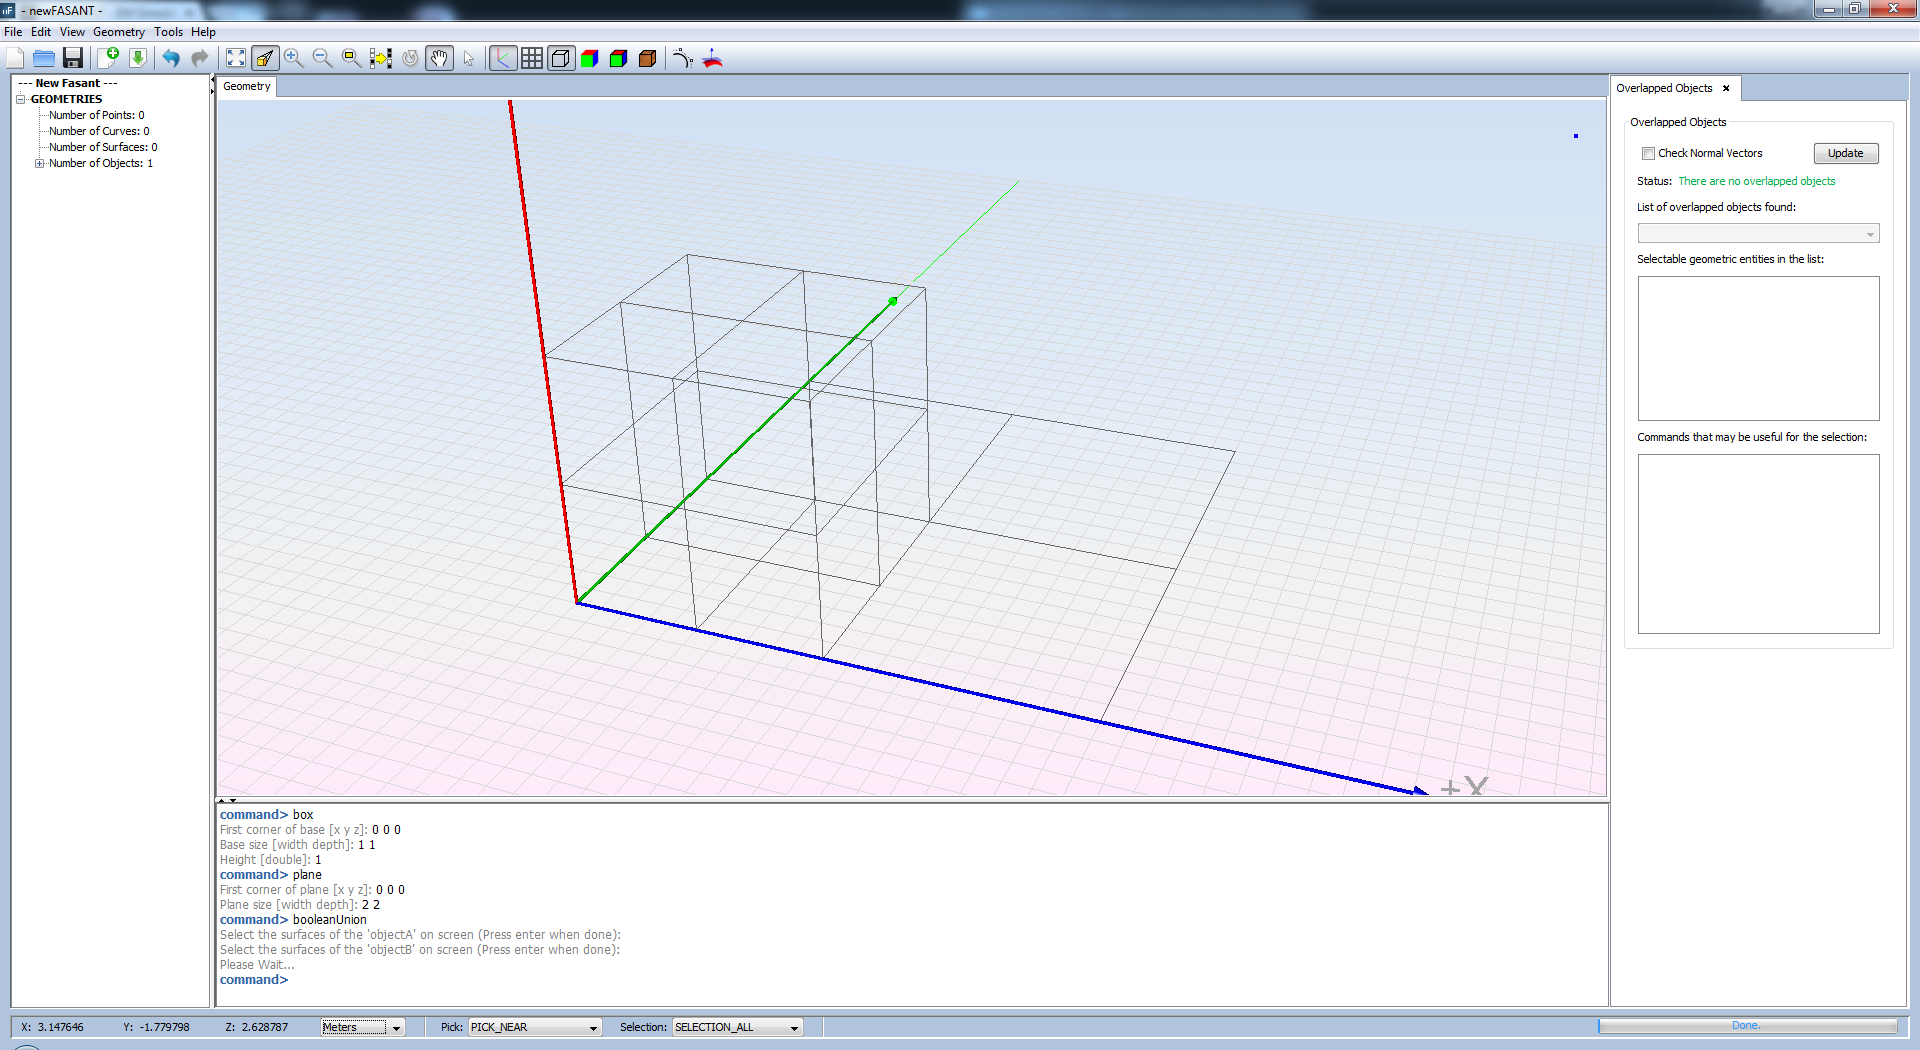Toggle the grid display icon
Viewport: 1920px width, 1050px height.
[x=532, y=58]
